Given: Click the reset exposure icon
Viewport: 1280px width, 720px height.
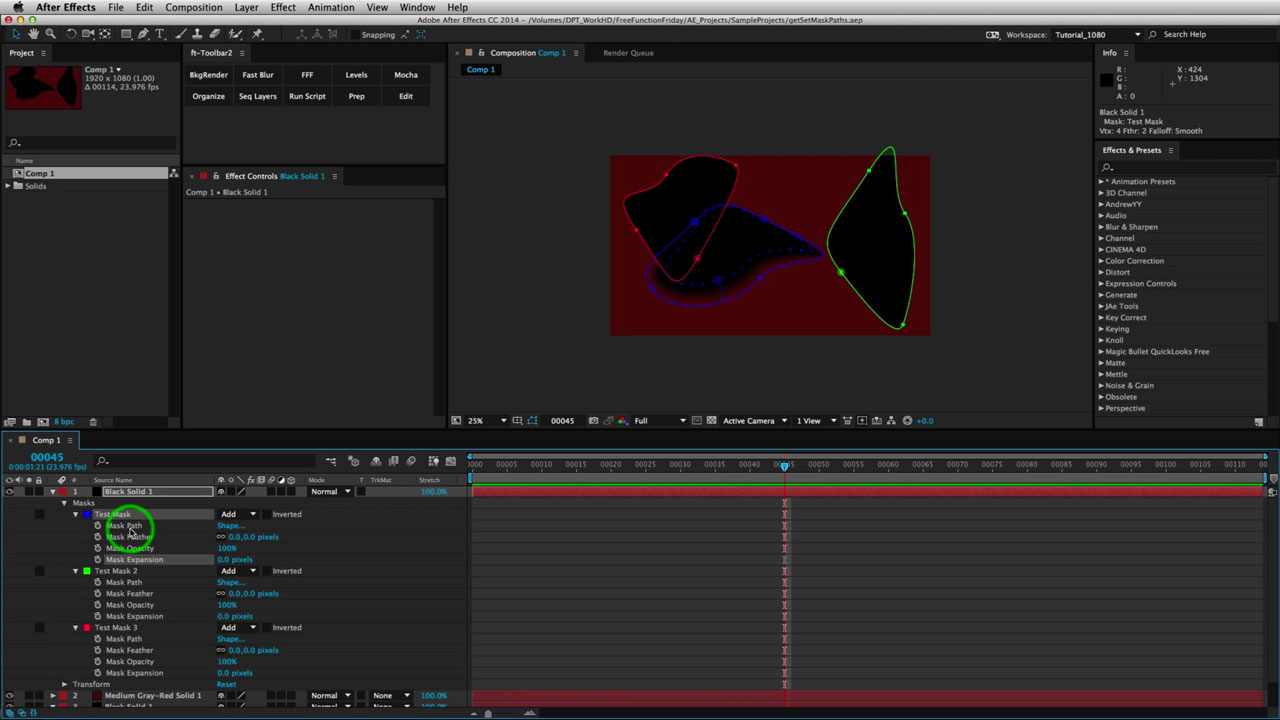Looking at the screenshot, I should tap(907, 421).
